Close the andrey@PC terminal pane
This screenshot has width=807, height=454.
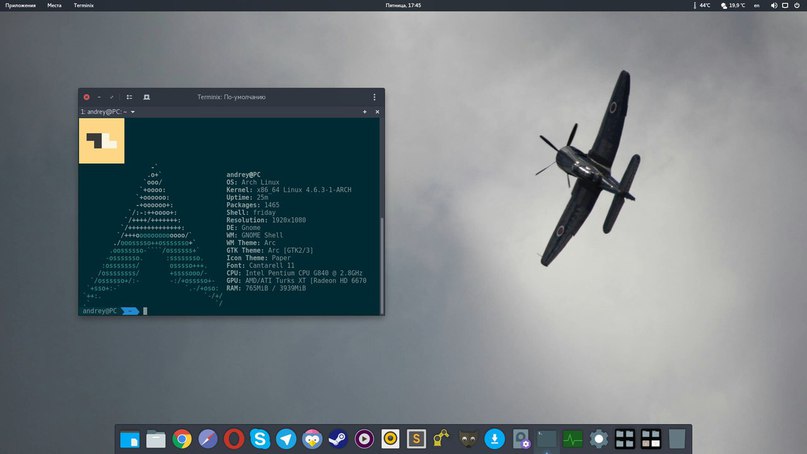point(377,112)
